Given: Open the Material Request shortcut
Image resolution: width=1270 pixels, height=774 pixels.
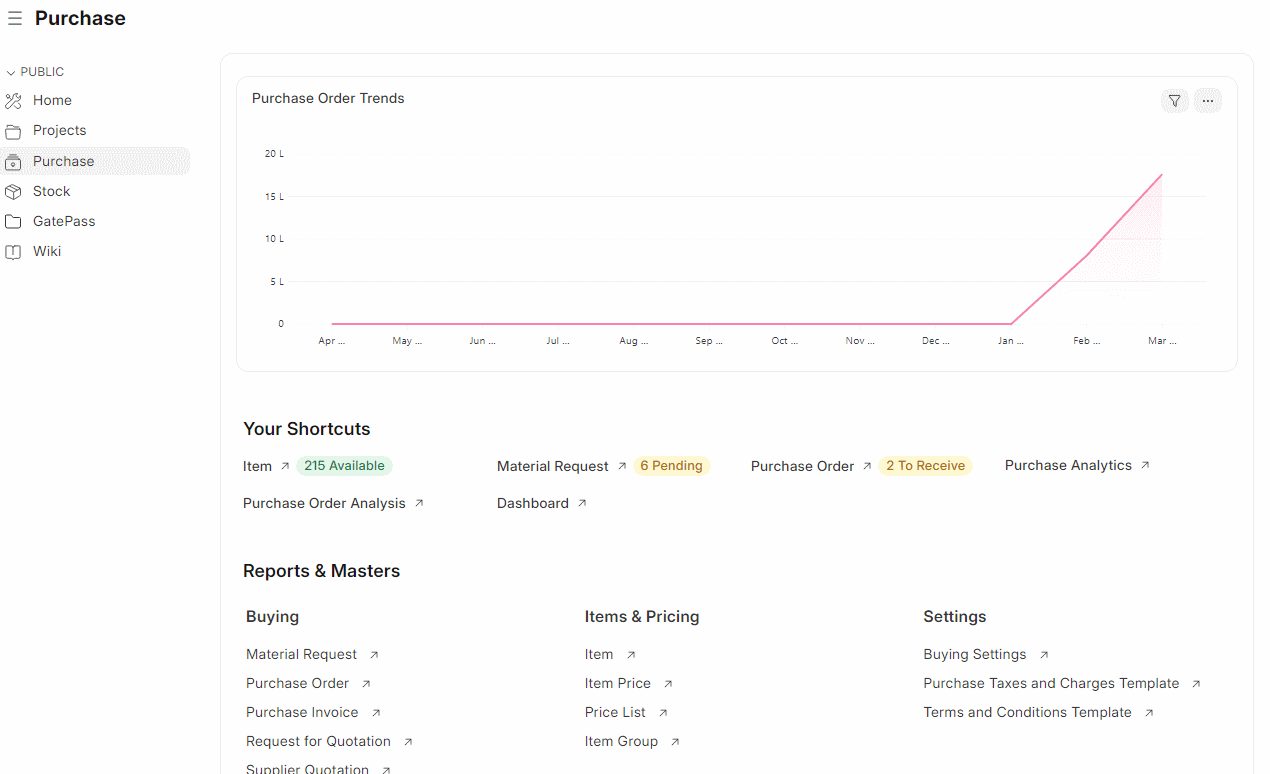Looking at the screenshot, I should click(x=552, y=466).
